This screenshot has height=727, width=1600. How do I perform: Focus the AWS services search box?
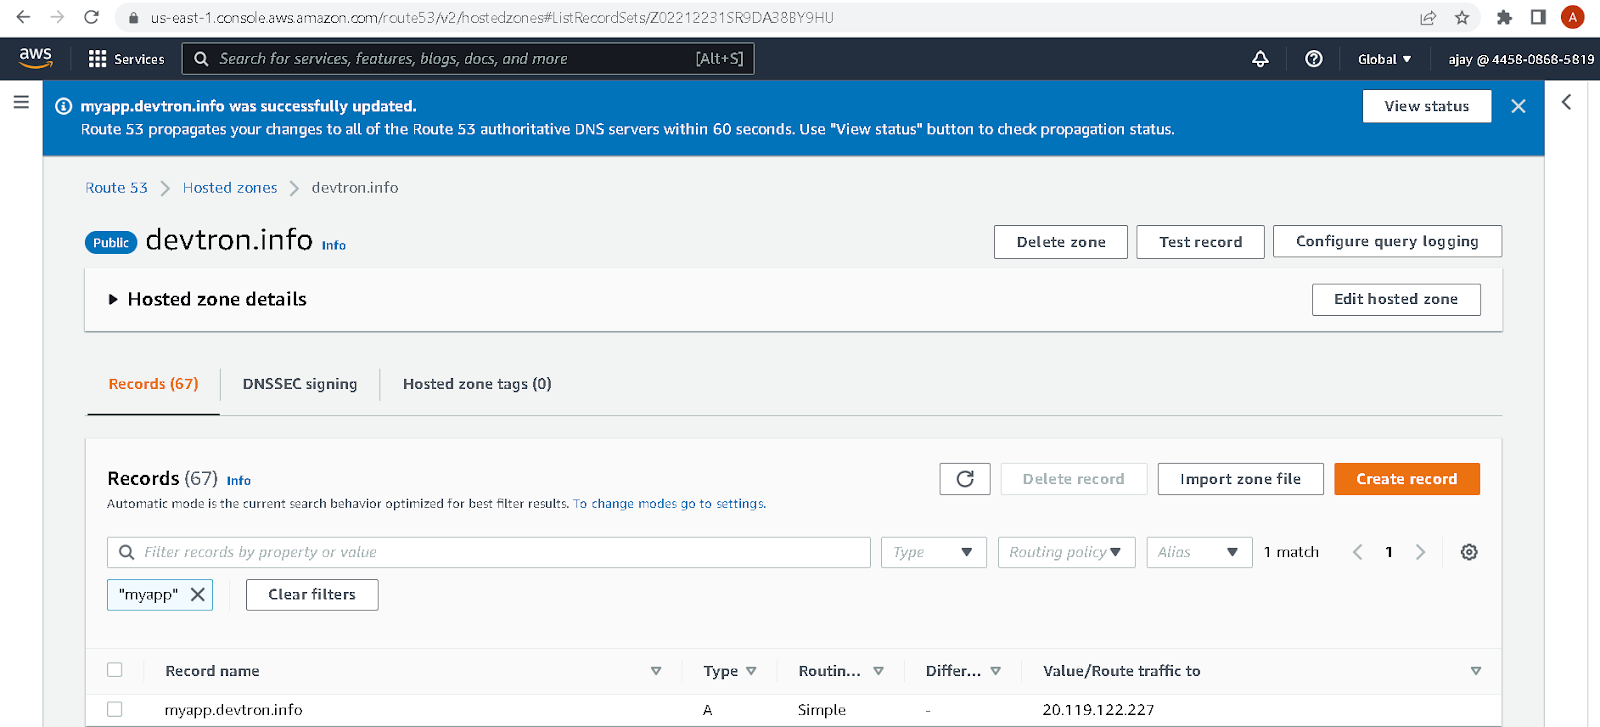[x=468, y=59]
